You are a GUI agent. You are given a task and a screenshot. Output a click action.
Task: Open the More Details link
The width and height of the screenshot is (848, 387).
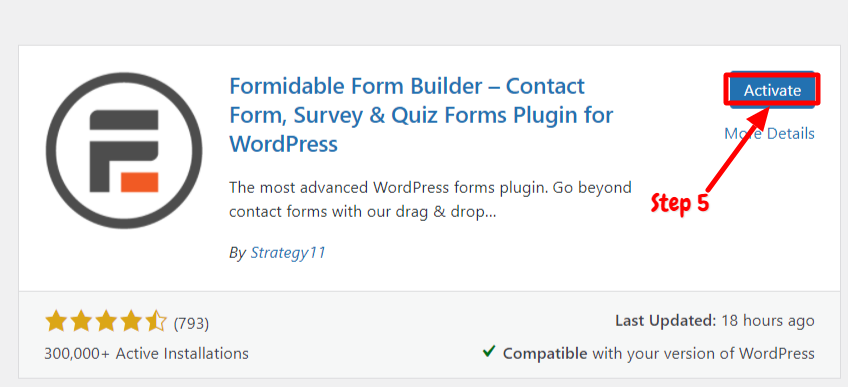tap(769, 133)
